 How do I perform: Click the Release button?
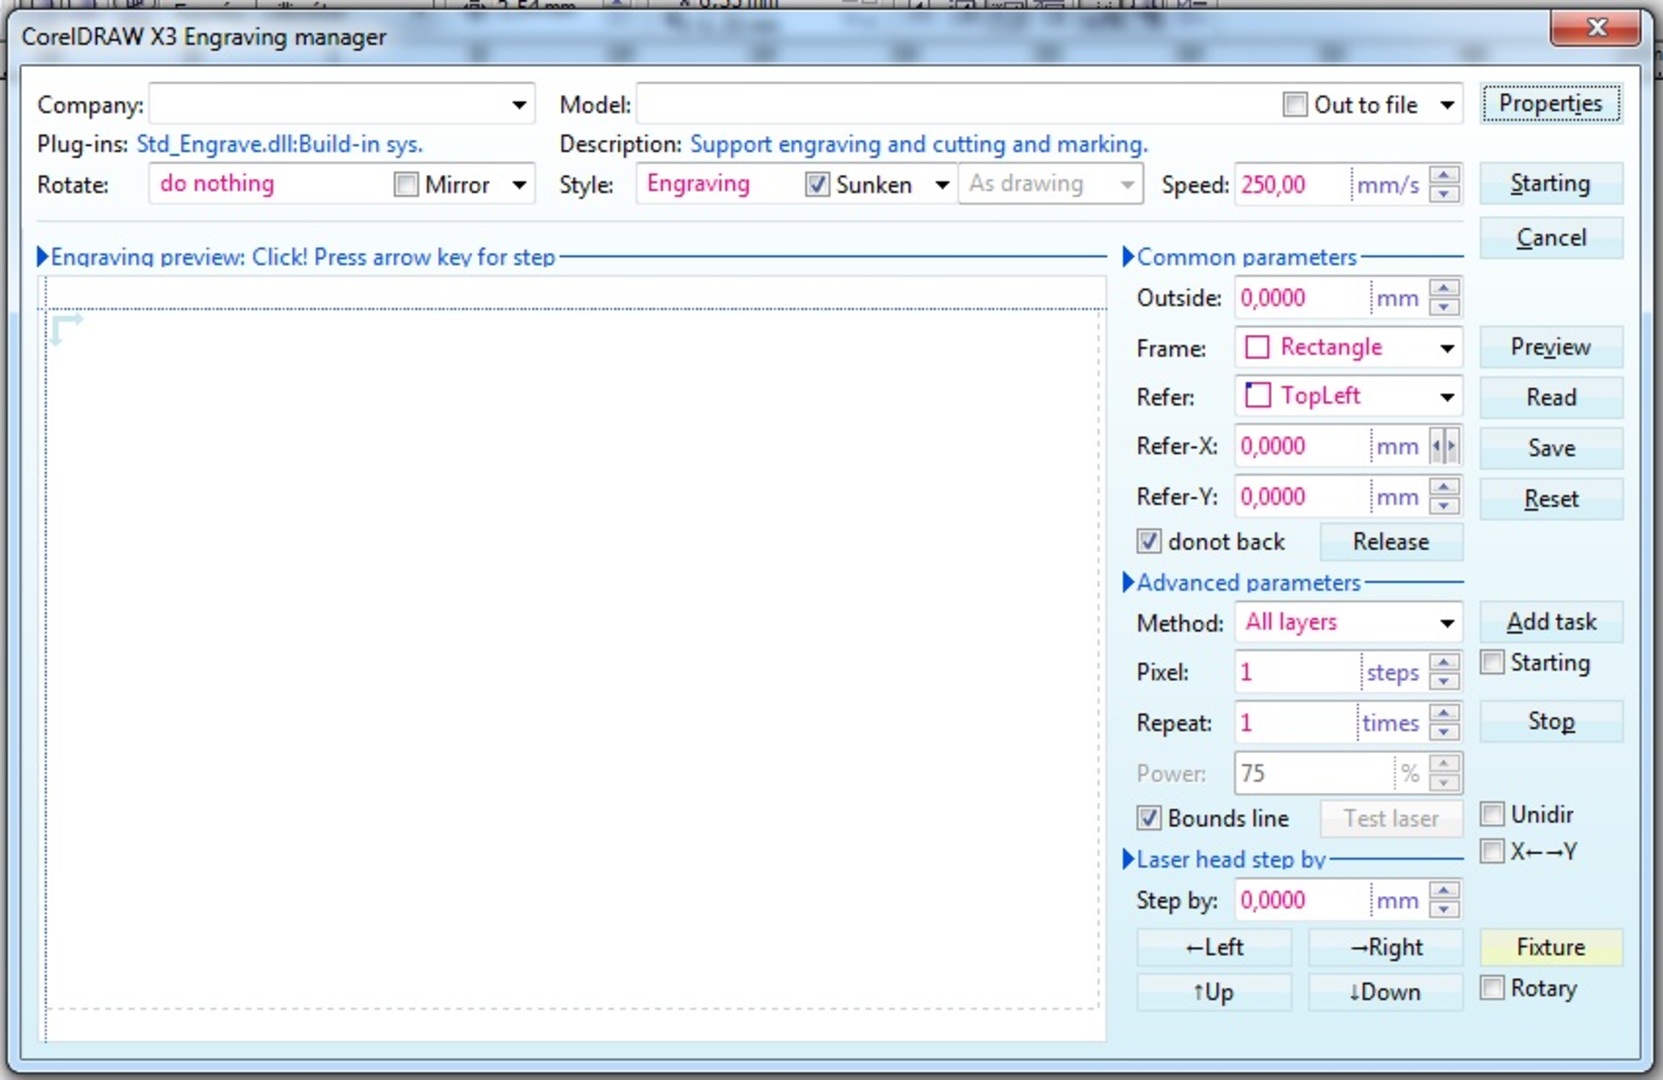click(1391, 541)
